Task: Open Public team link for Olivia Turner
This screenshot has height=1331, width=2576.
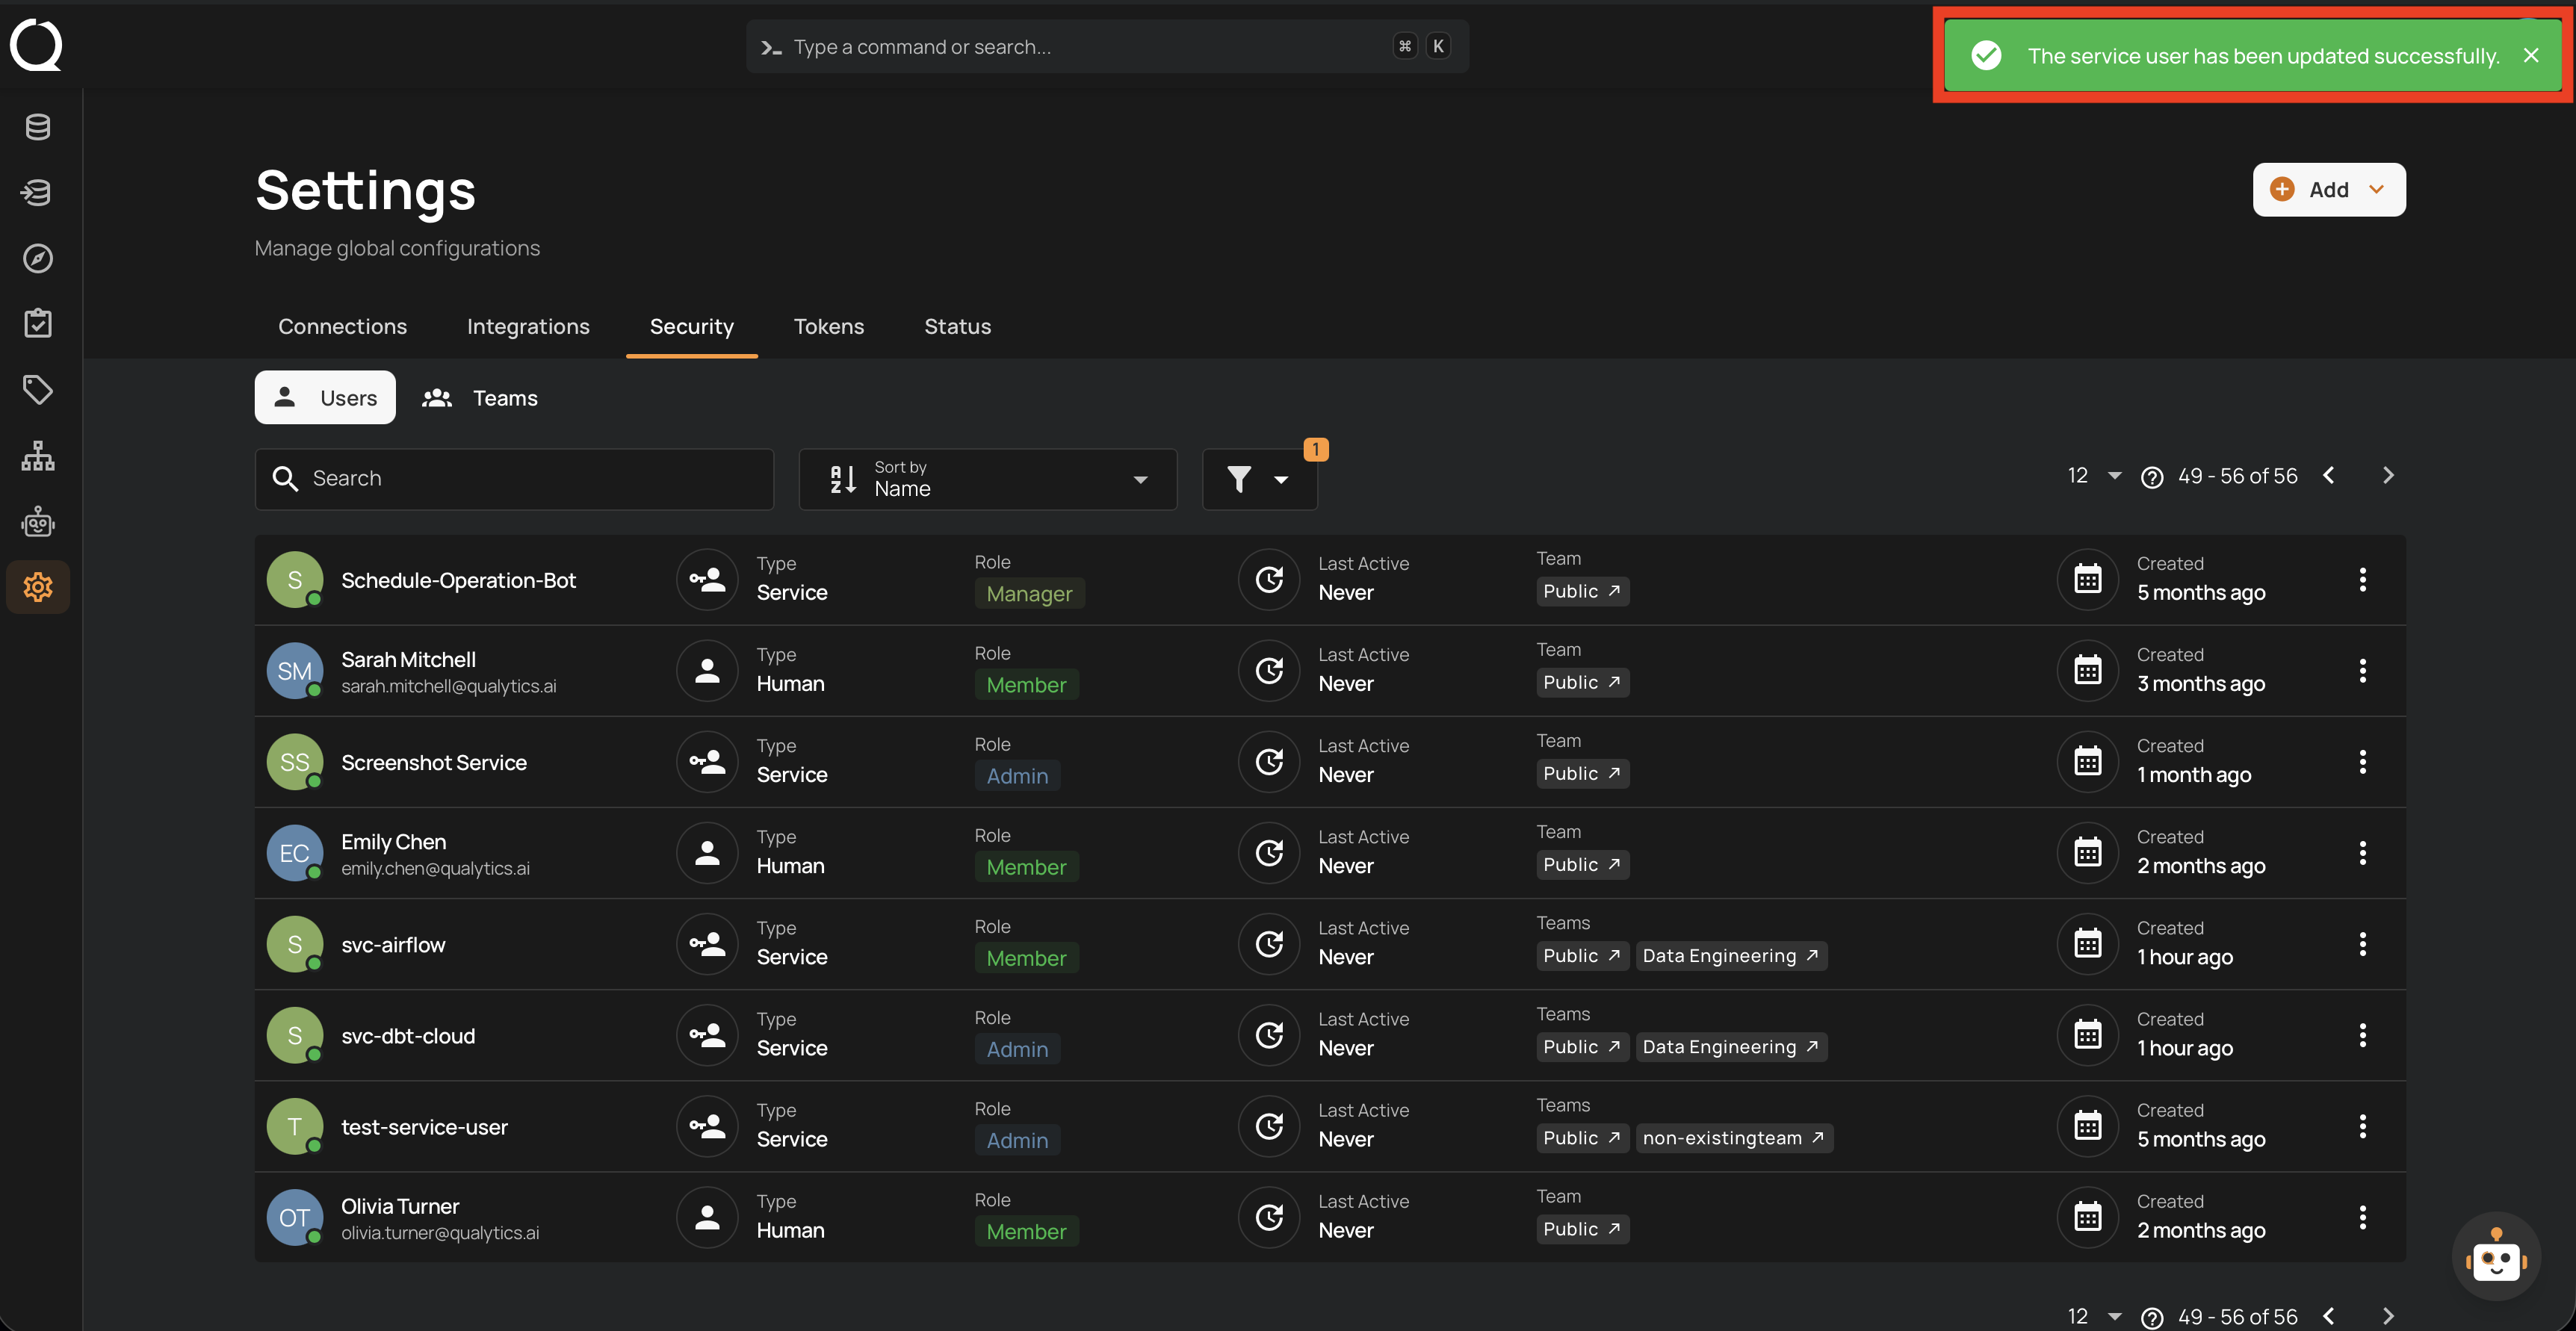Action: 1582,1229
